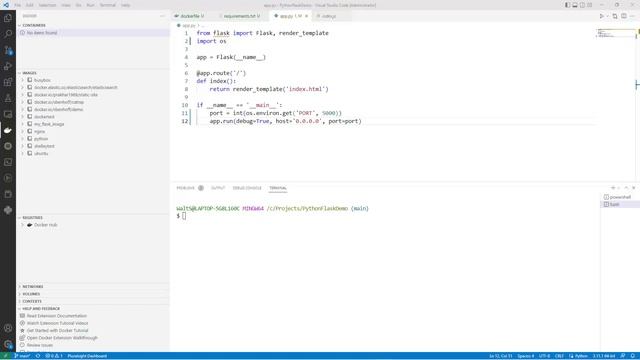Open the Extensions view

tap(8, 82)
